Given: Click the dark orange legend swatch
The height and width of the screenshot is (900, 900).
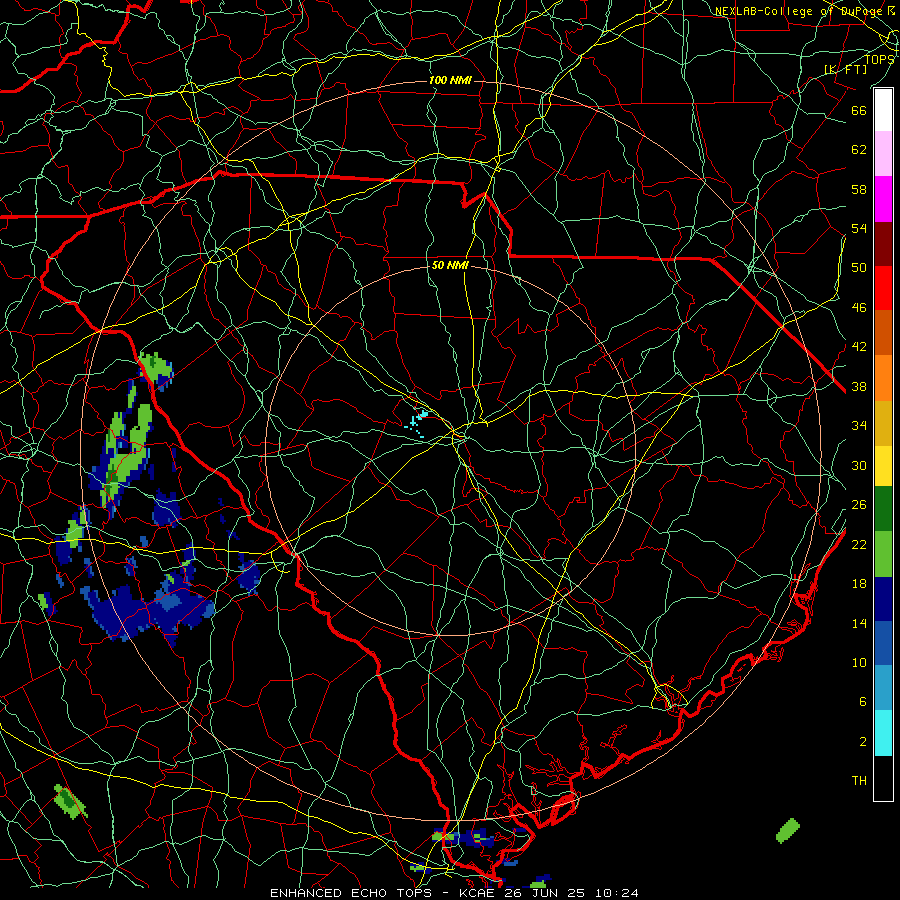Looking at the screenshot, I should click(883, 332).
